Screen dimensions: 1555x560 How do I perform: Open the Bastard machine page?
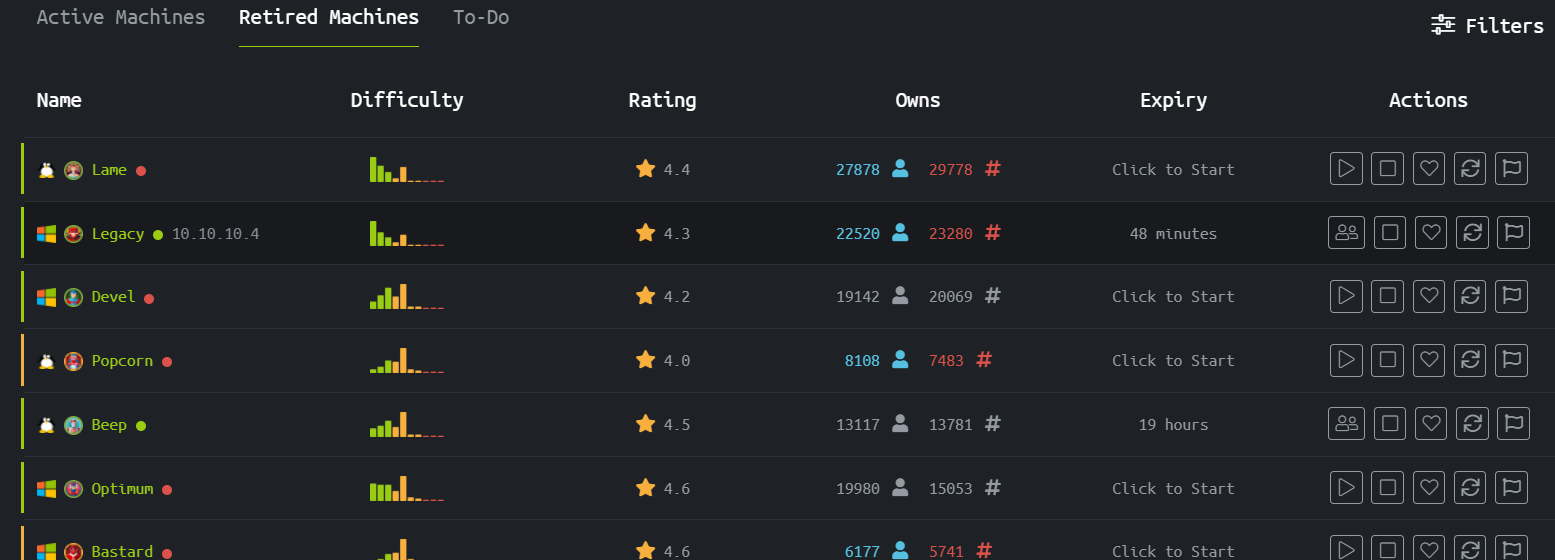122,551
